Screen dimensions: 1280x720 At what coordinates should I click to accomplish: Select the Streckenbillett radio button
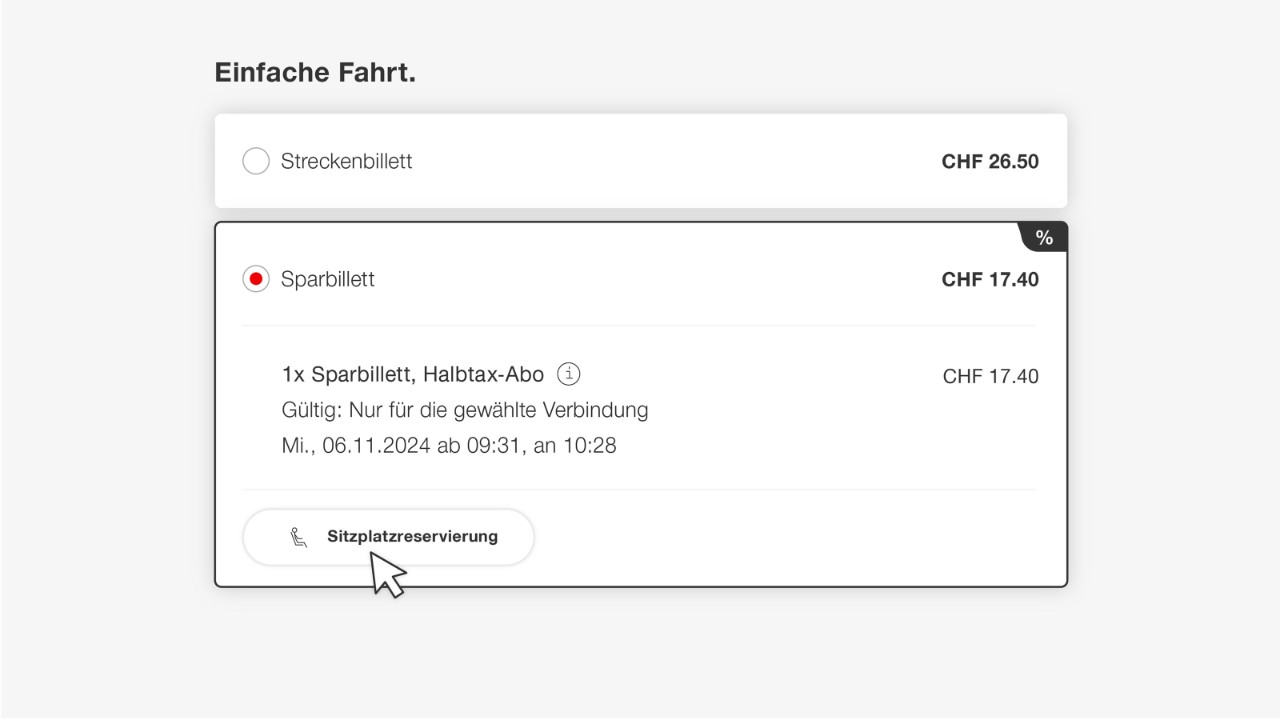255,160
